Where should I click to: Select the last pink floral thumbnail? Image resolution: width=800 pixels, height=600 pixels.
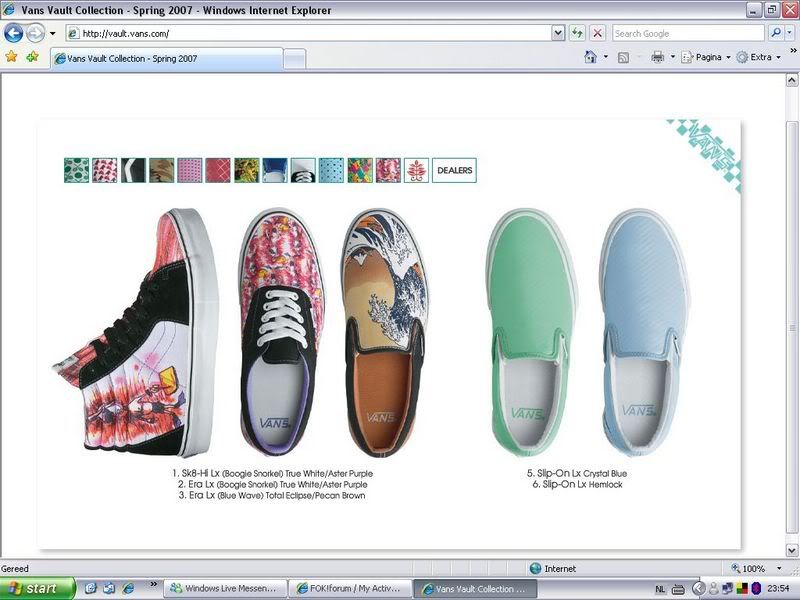pyautogui.click(x=388, y=170)
